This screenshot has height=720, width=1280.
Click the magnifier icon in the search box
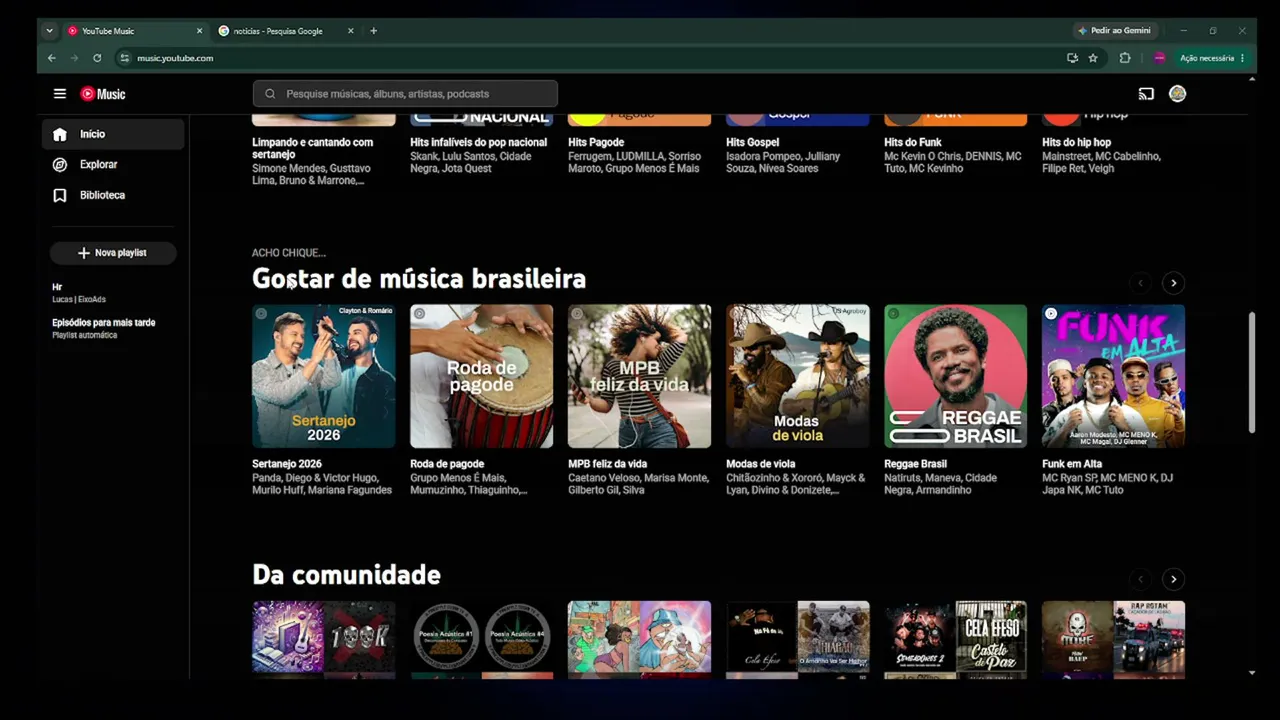coord(270,94)
